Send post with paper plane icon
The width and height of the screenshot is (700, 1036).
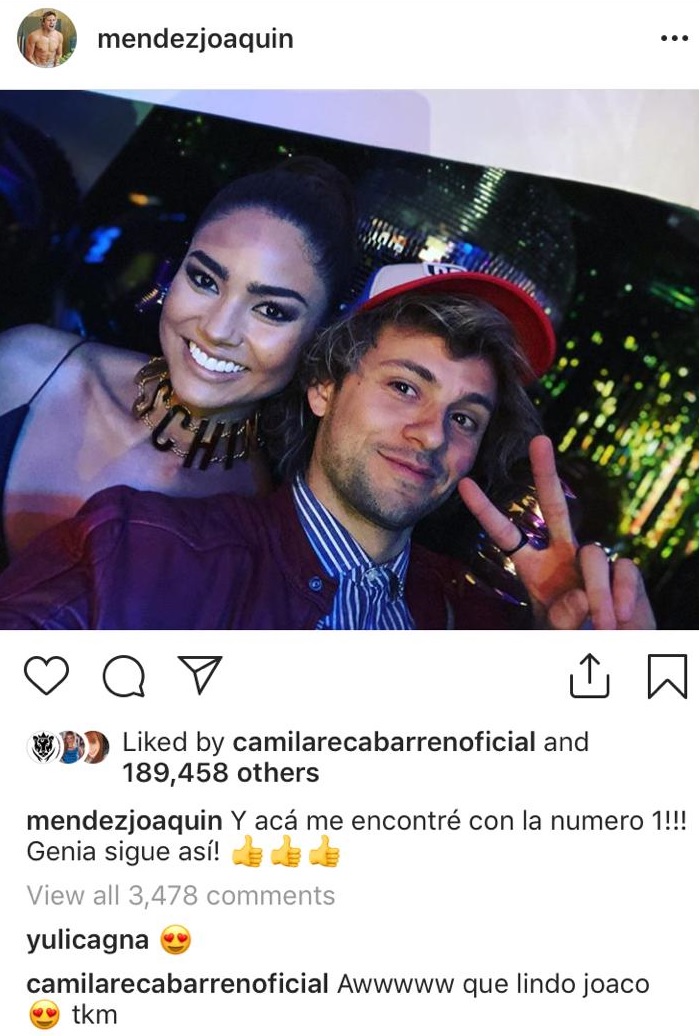pyautogui.click(x=200, y=675)
